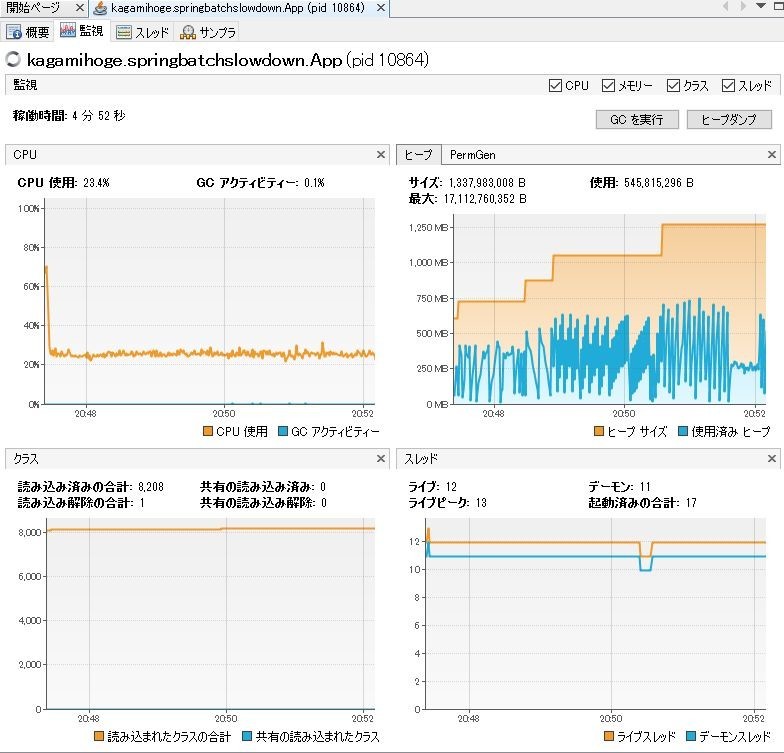This screenshot has width=784, height=753.
Task: Select the 監視 (Monitor) tab
Action: tap(82, 31)
